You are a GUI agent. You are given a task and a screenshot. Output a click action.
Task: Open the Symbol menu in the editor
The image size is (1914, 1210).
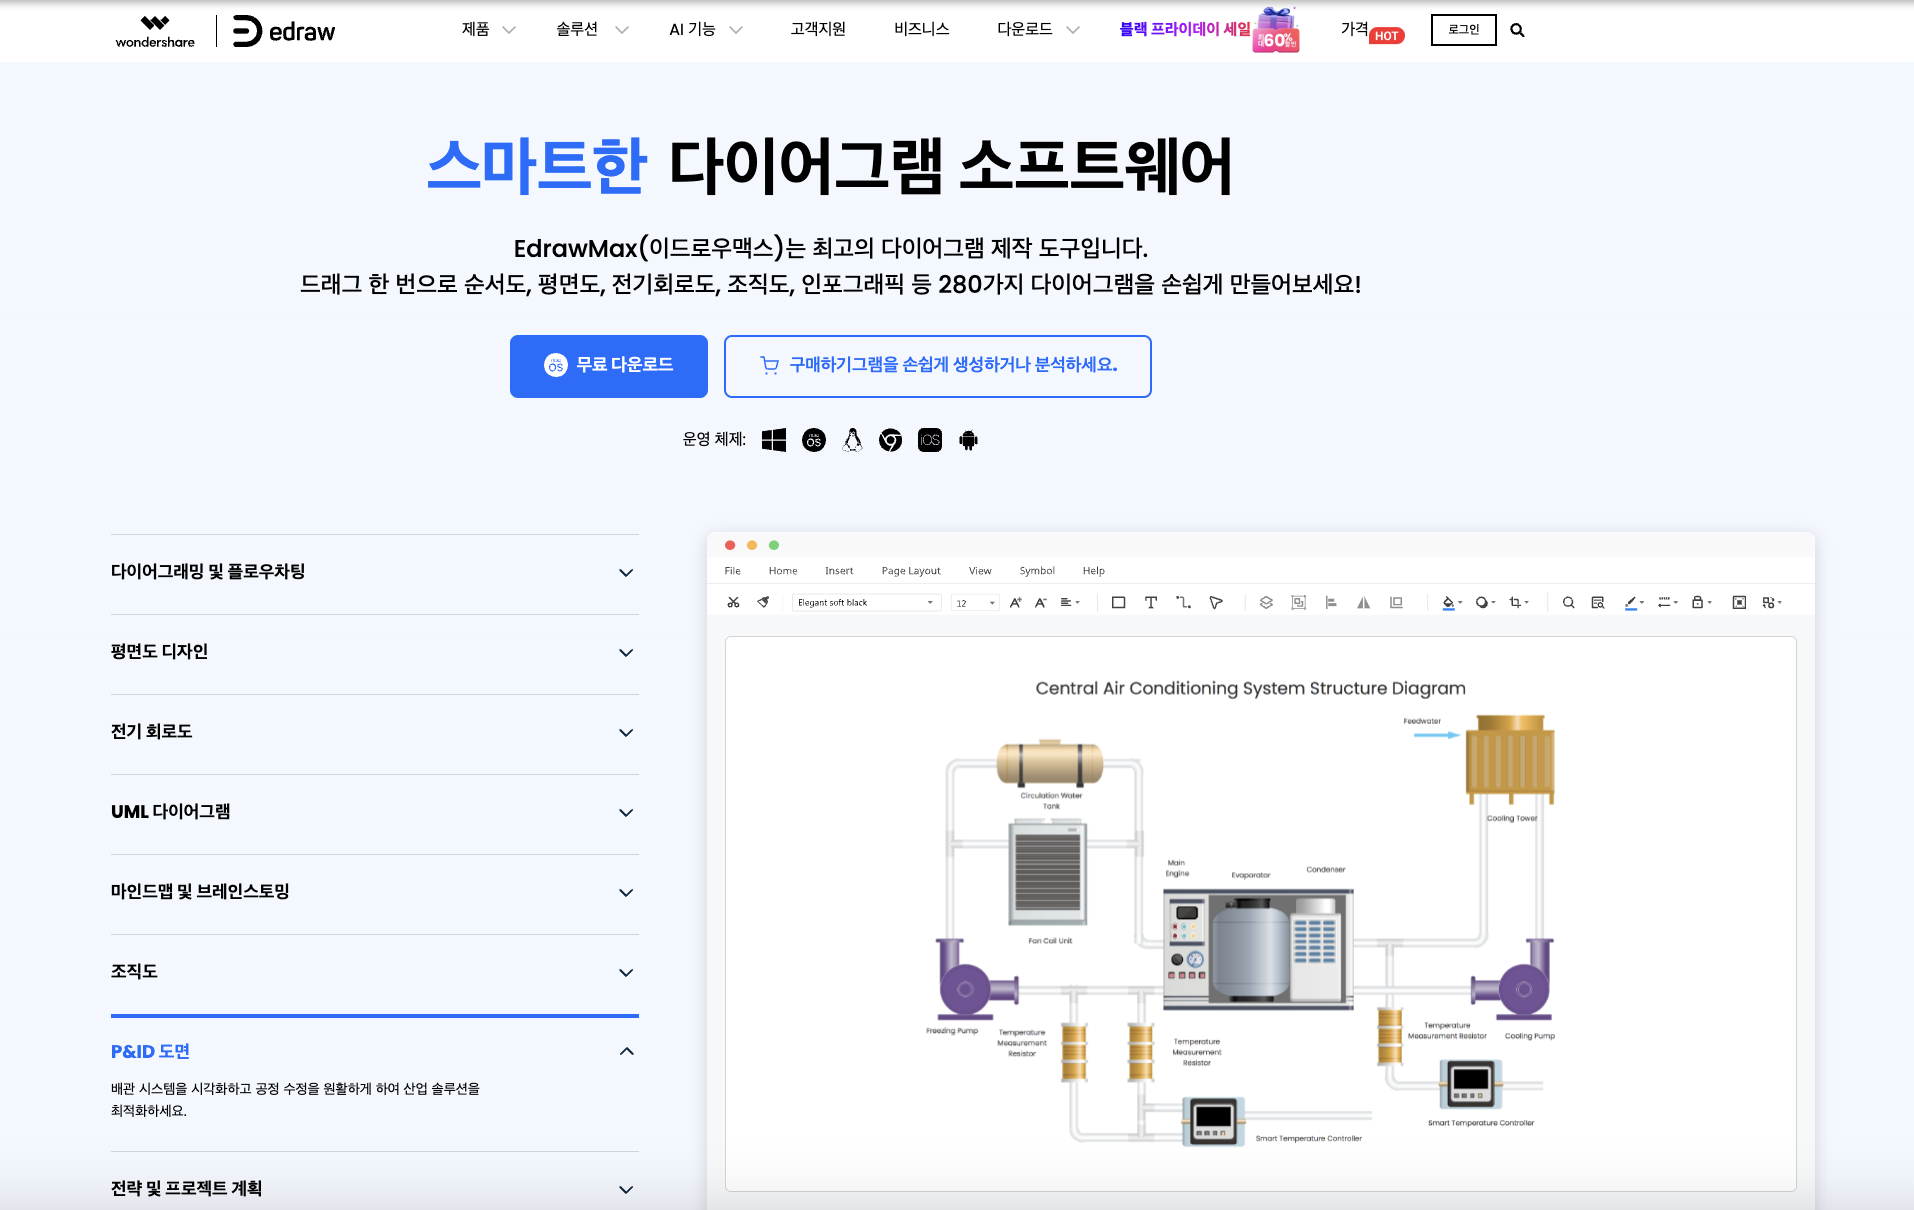[x=1037, y=571]
